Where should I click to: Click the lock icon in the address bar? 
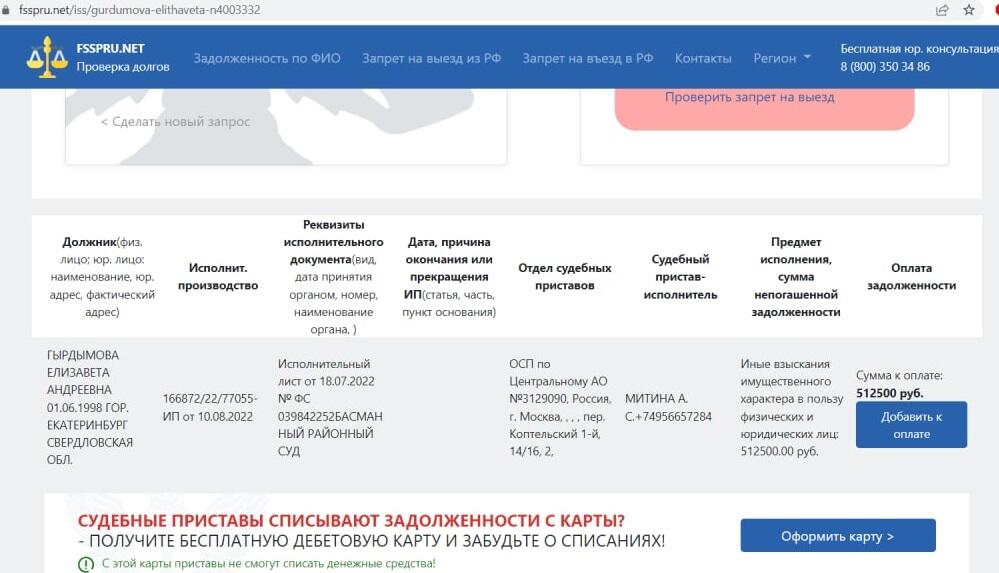click(7, 10)
